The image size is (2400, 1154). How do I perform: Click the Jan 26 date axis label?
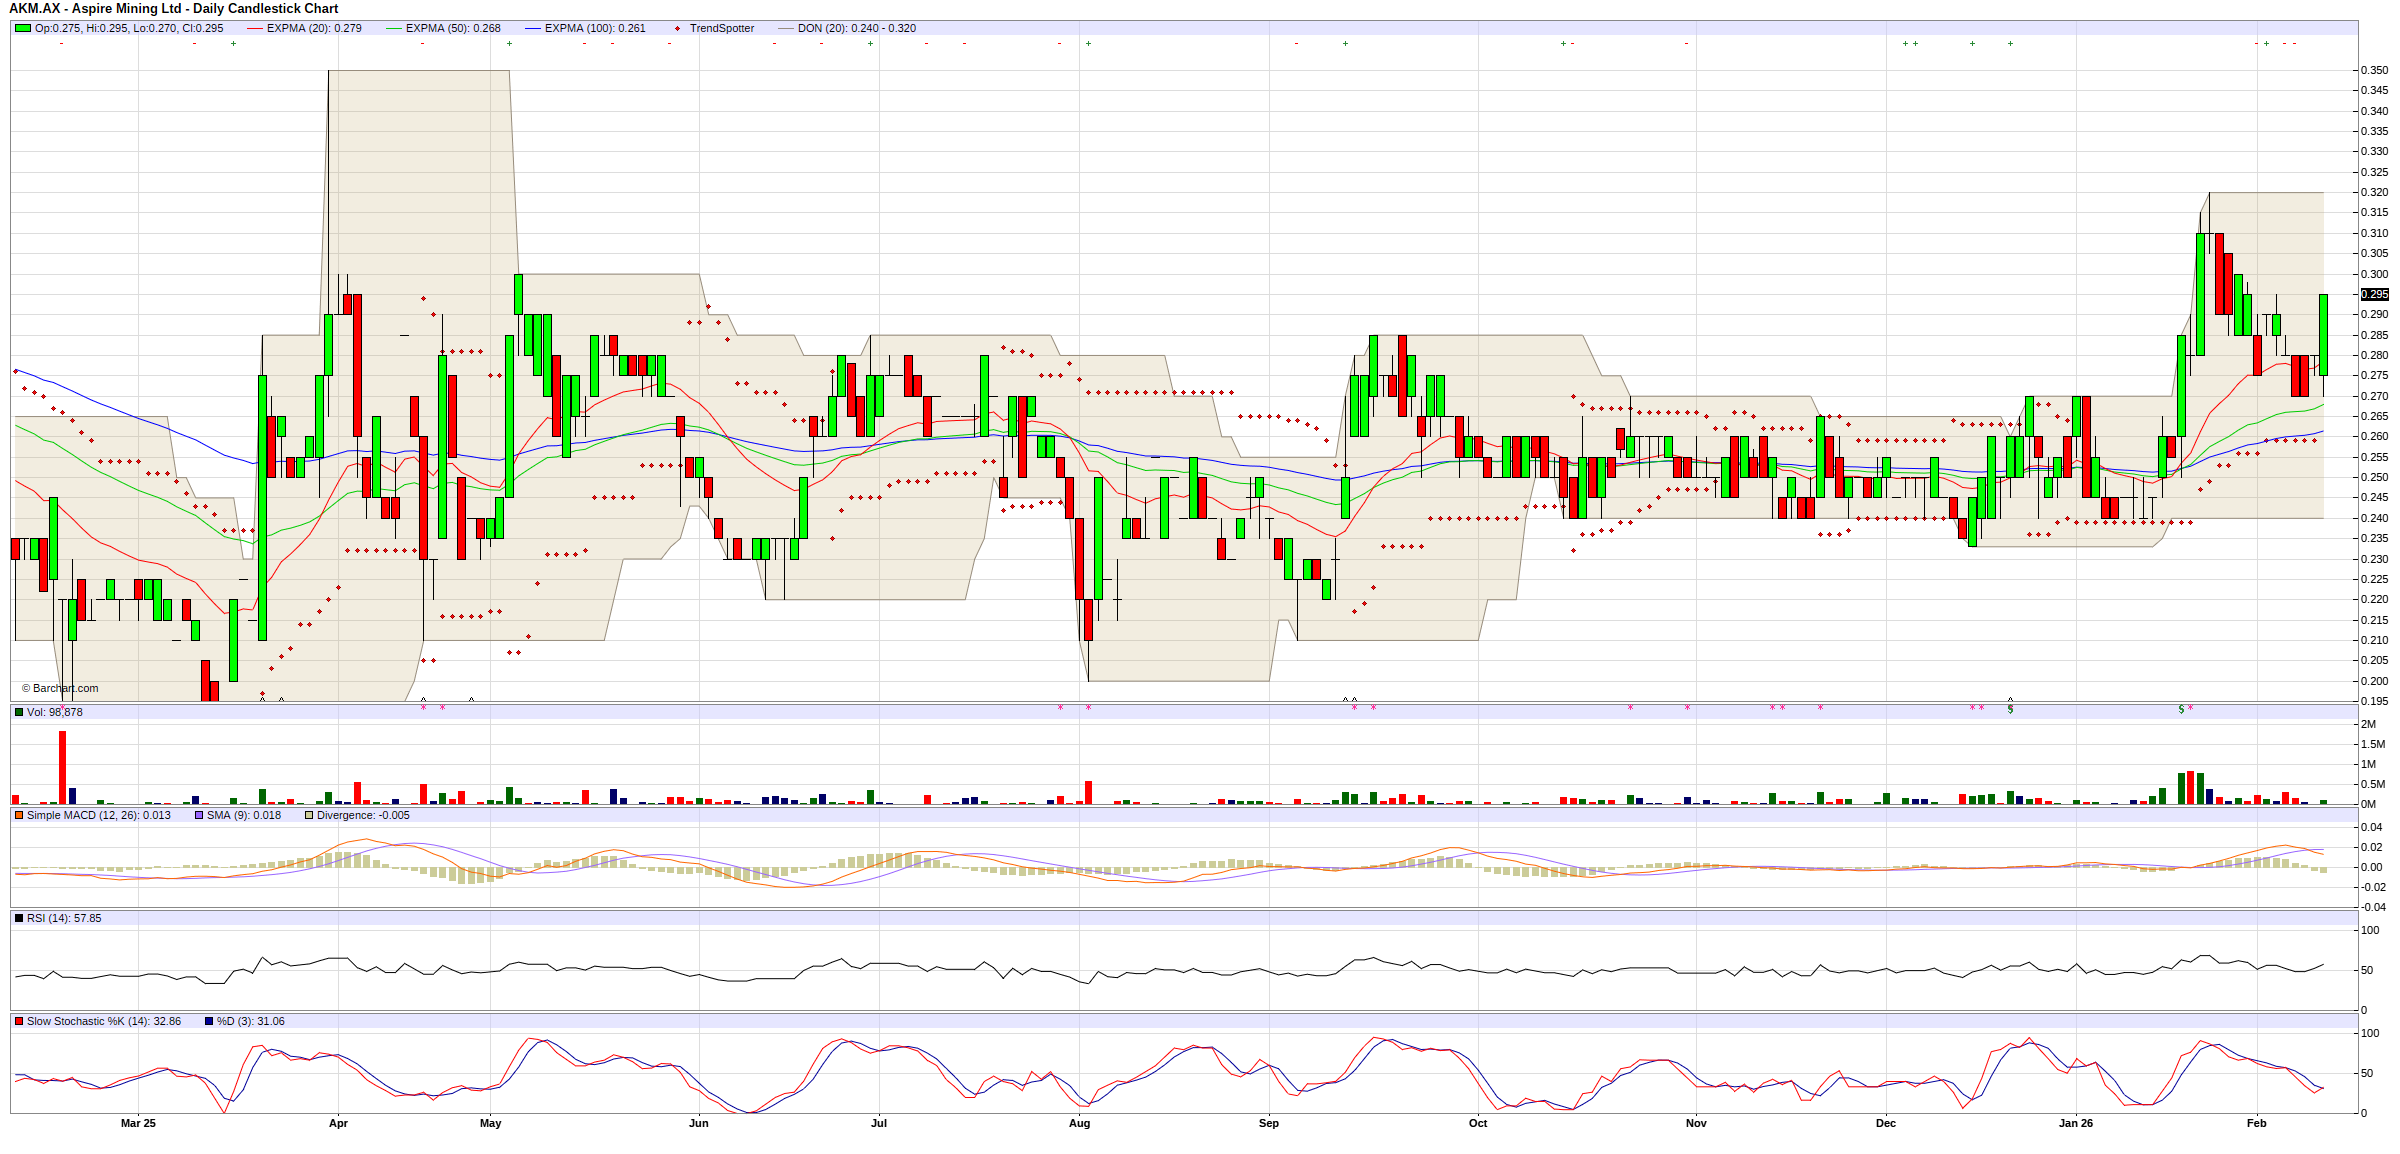tap(2075, 1123)
